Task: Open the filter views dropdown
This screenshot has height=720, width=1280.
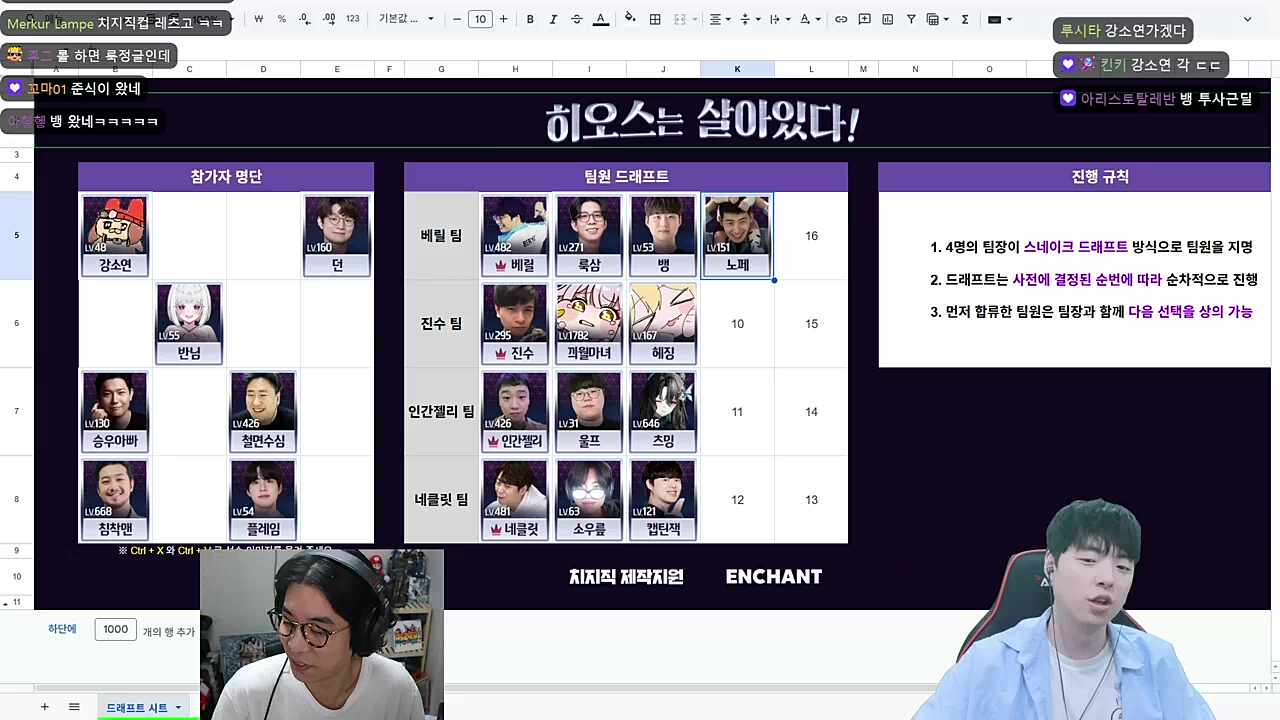Action: pyautogui.click(x=937, y=19)
